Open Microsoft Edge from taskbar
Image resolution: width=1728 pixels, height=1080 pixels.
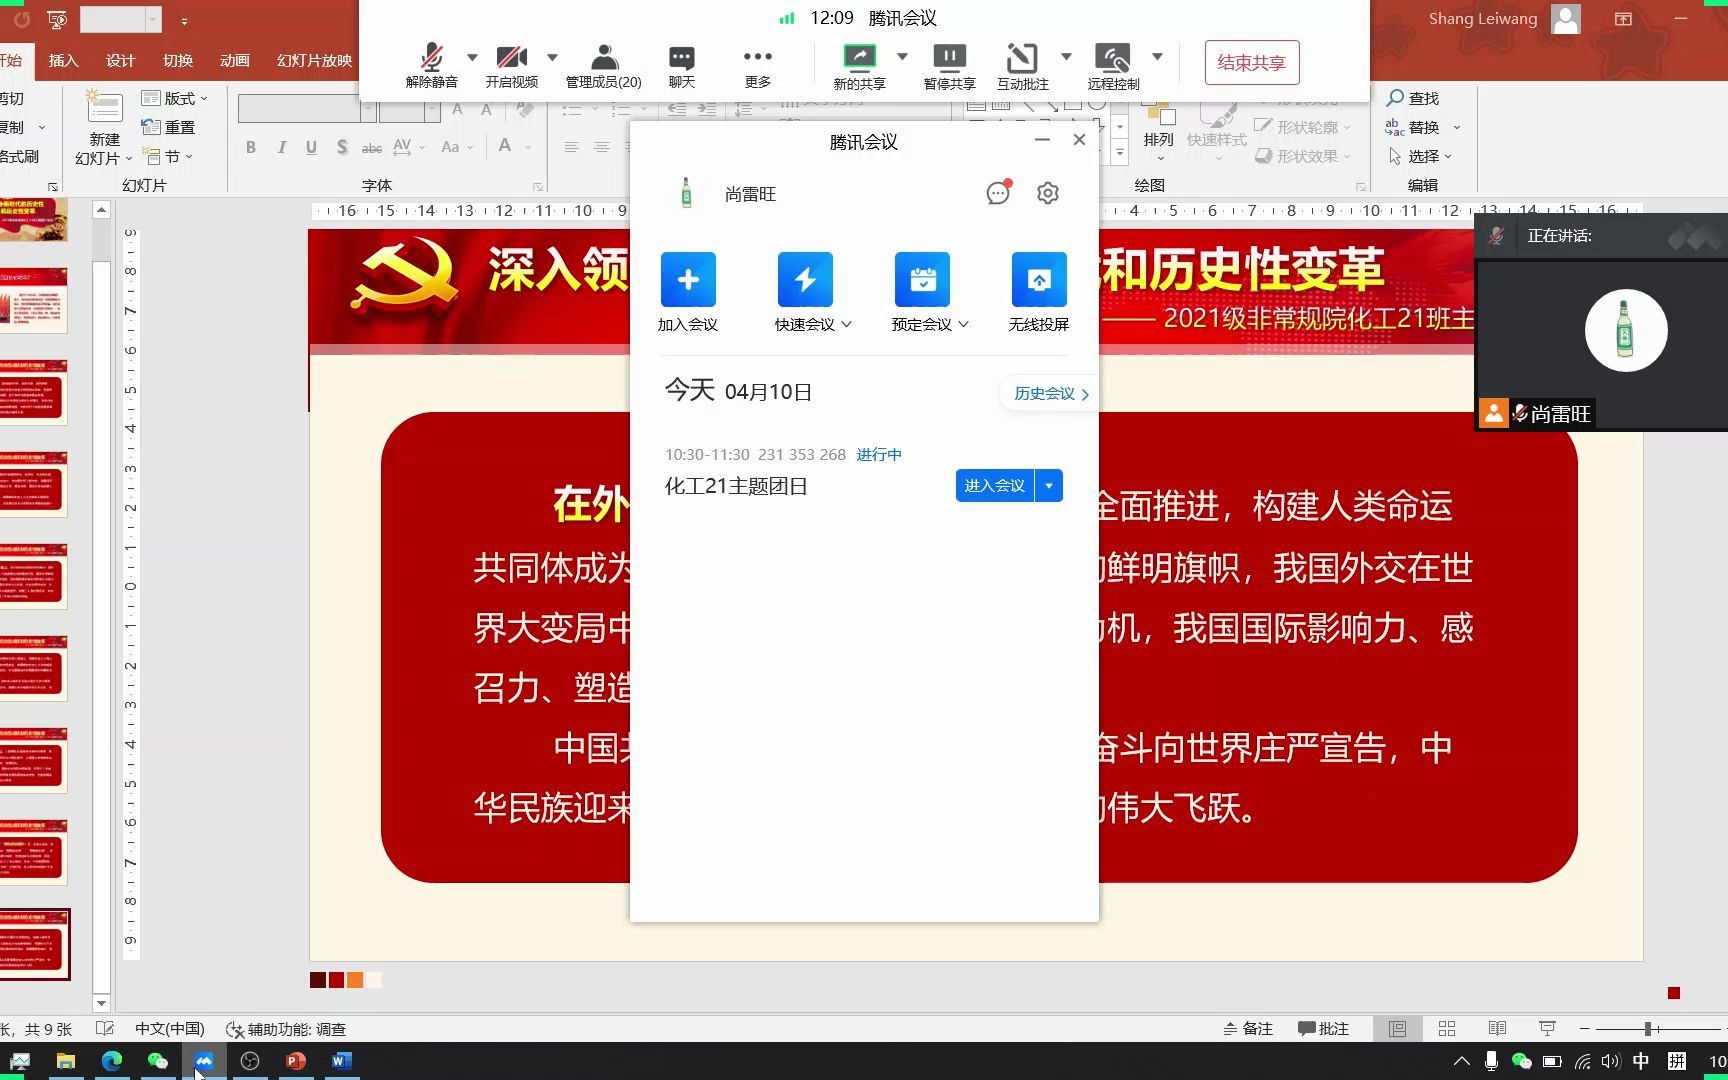point(111,1061)
